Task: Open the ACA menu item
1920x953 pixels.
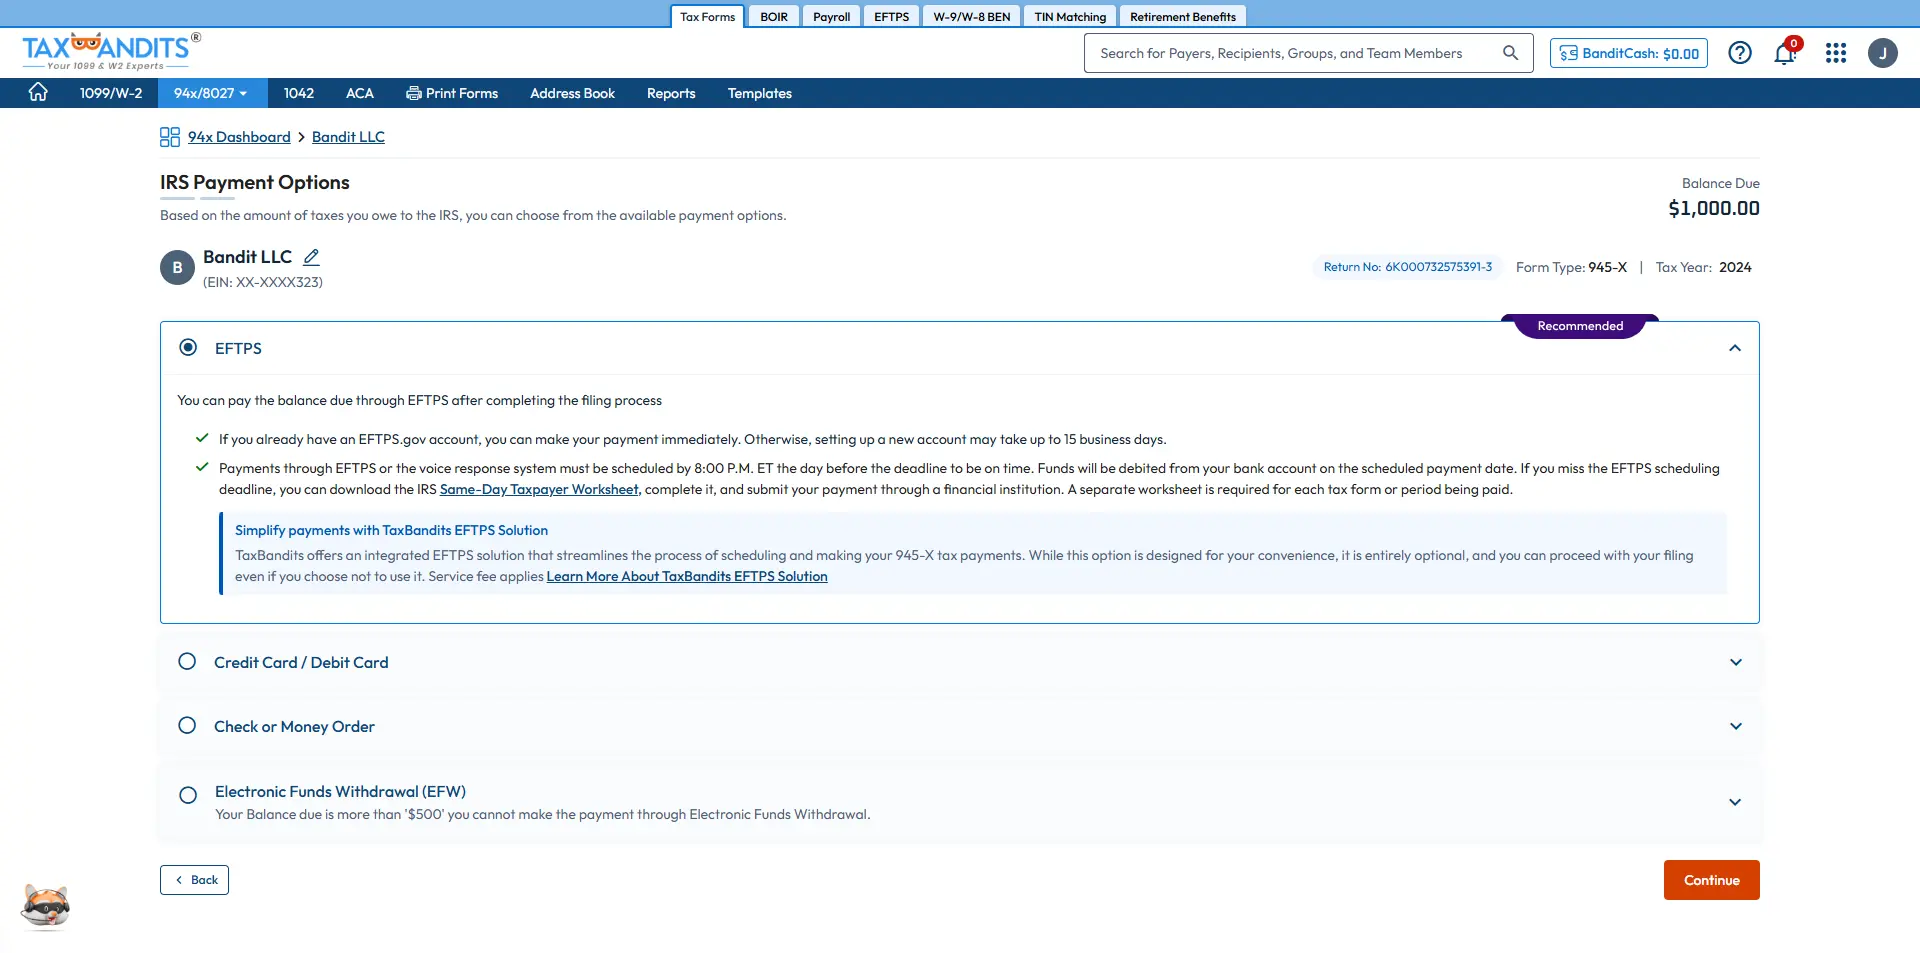Action: click(x=360, y=93)
